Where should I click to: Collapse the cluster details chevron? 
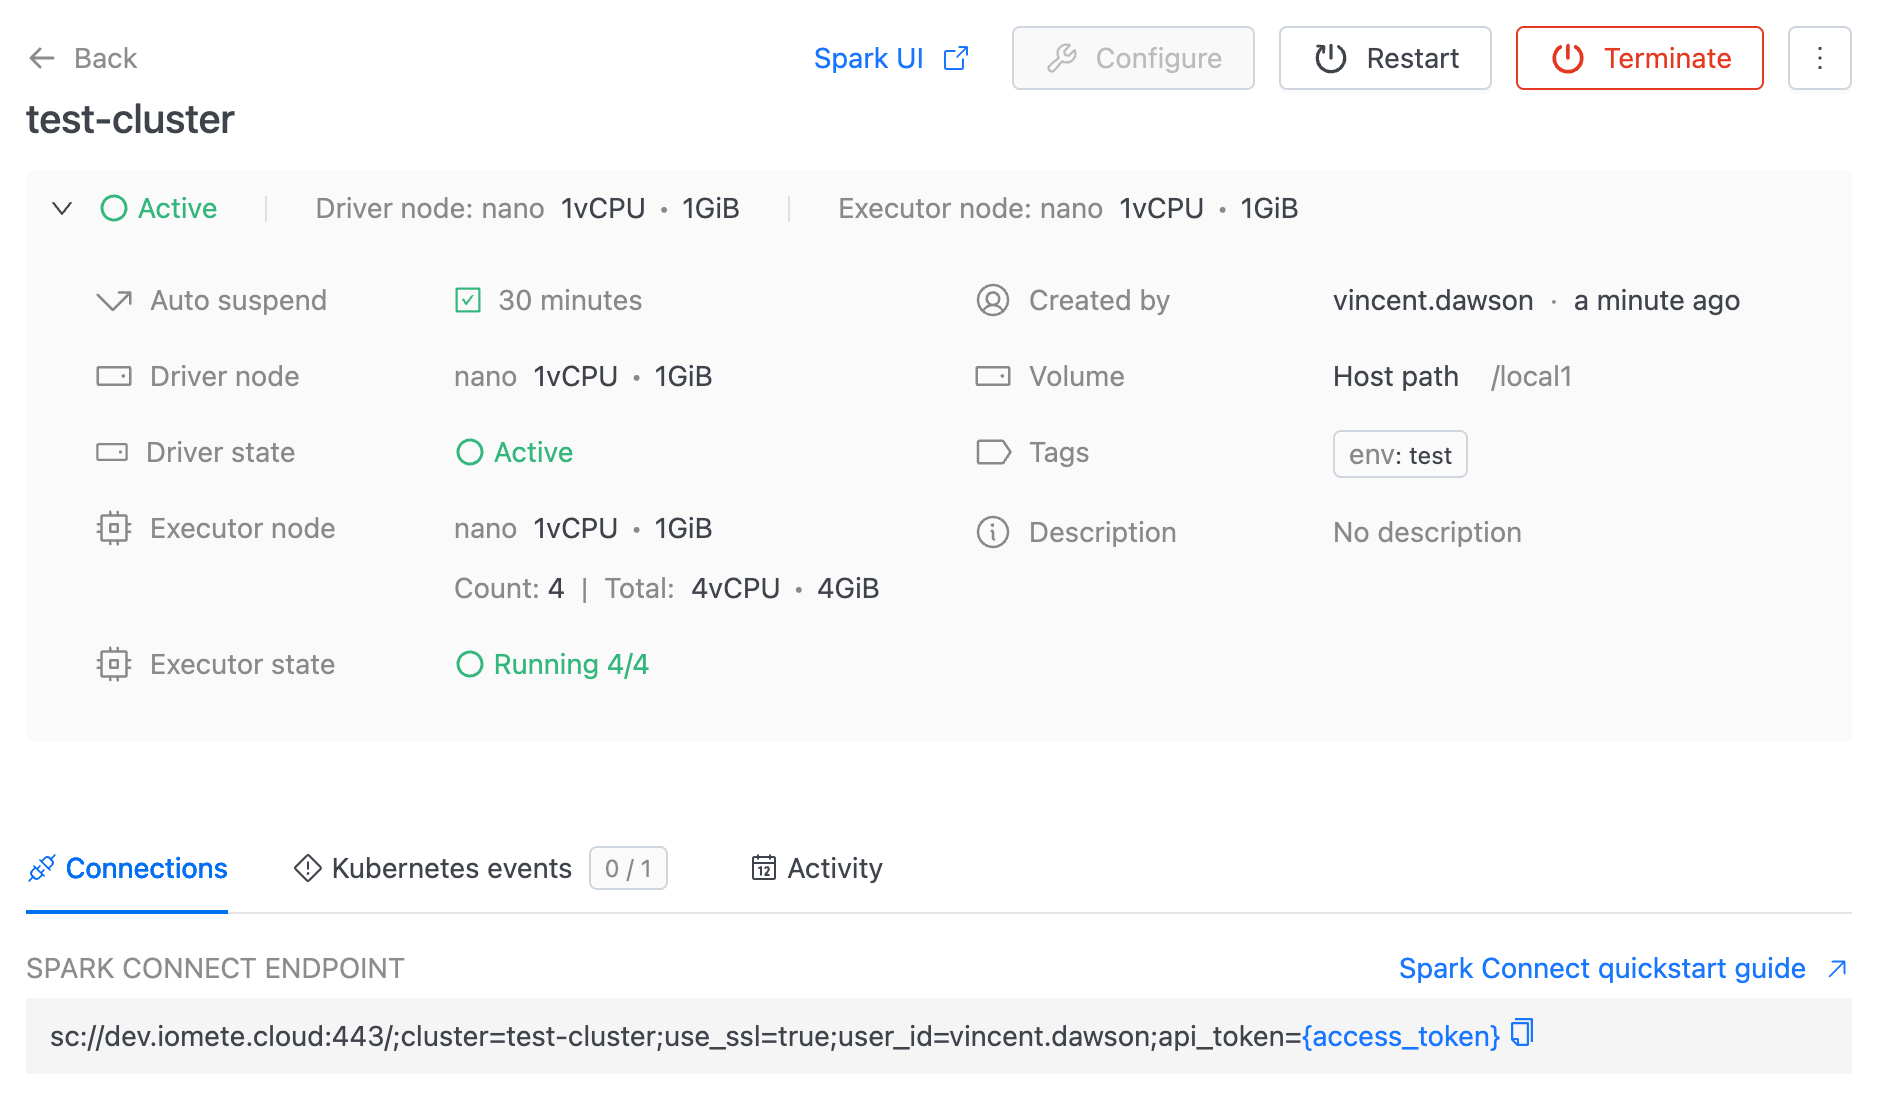(x=62, y=208)
